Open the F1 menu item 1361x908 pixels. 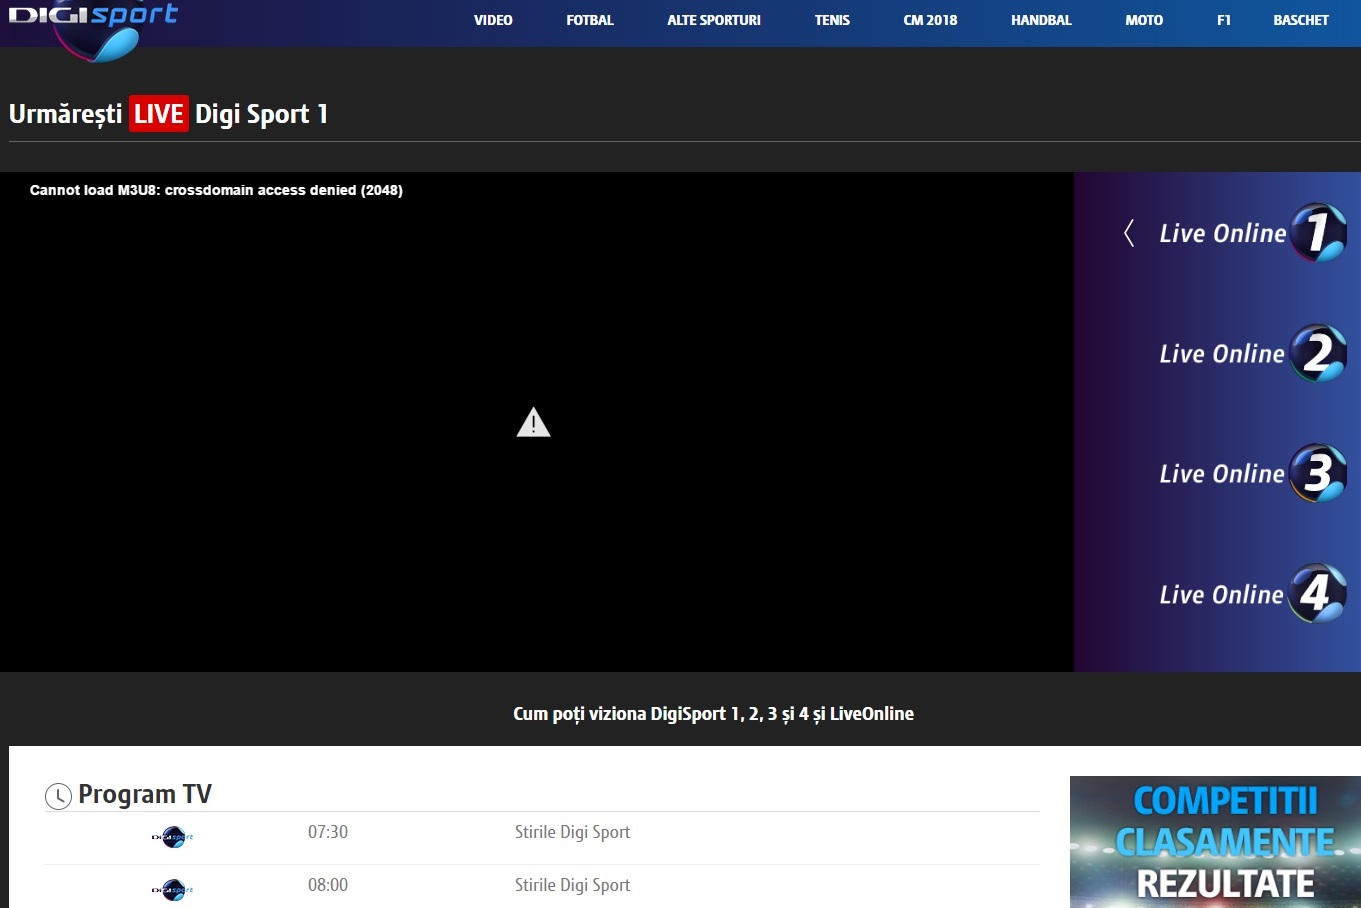point(1224,20)
